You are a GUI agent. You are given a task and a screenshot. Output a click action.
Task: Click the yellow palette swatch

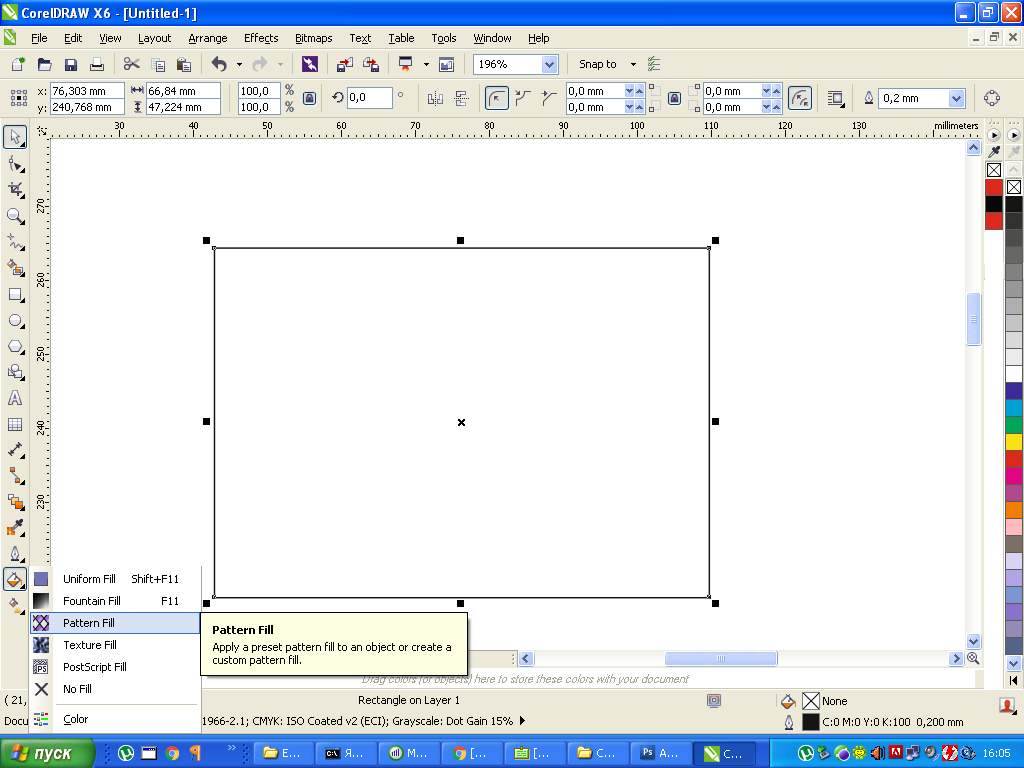click(x=1014, y=442)
